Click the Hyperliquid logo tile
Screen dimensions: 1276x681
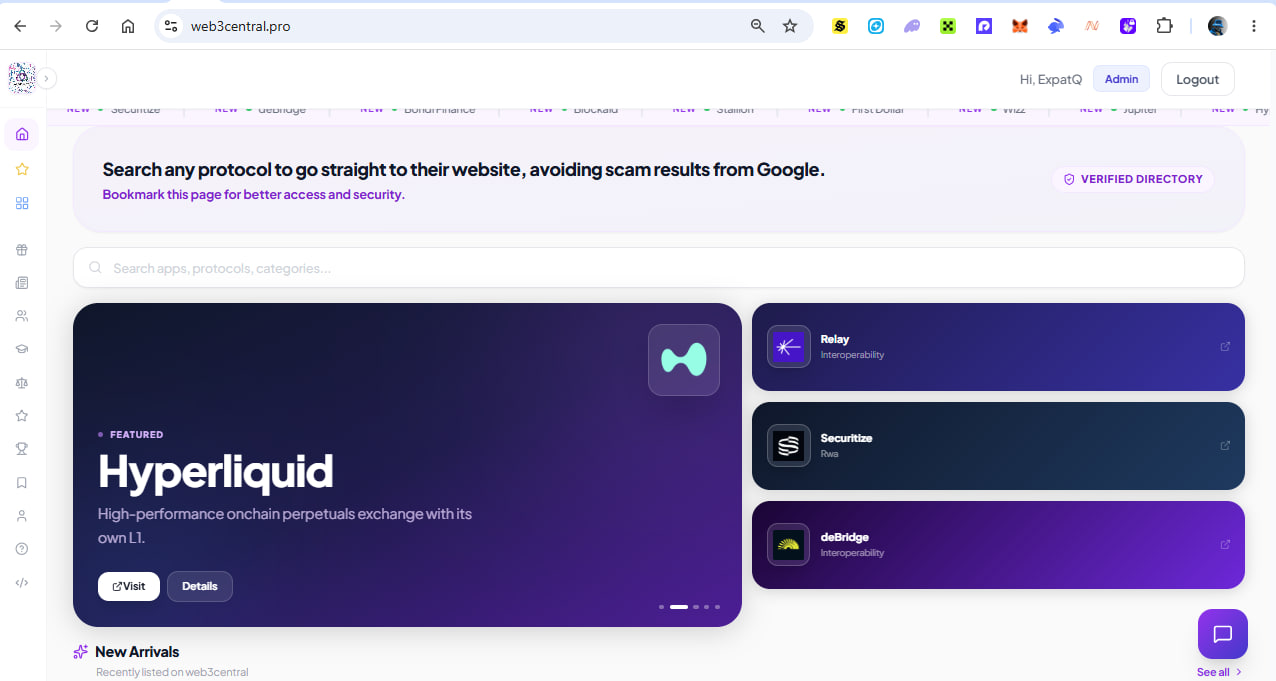coord(684,360)
